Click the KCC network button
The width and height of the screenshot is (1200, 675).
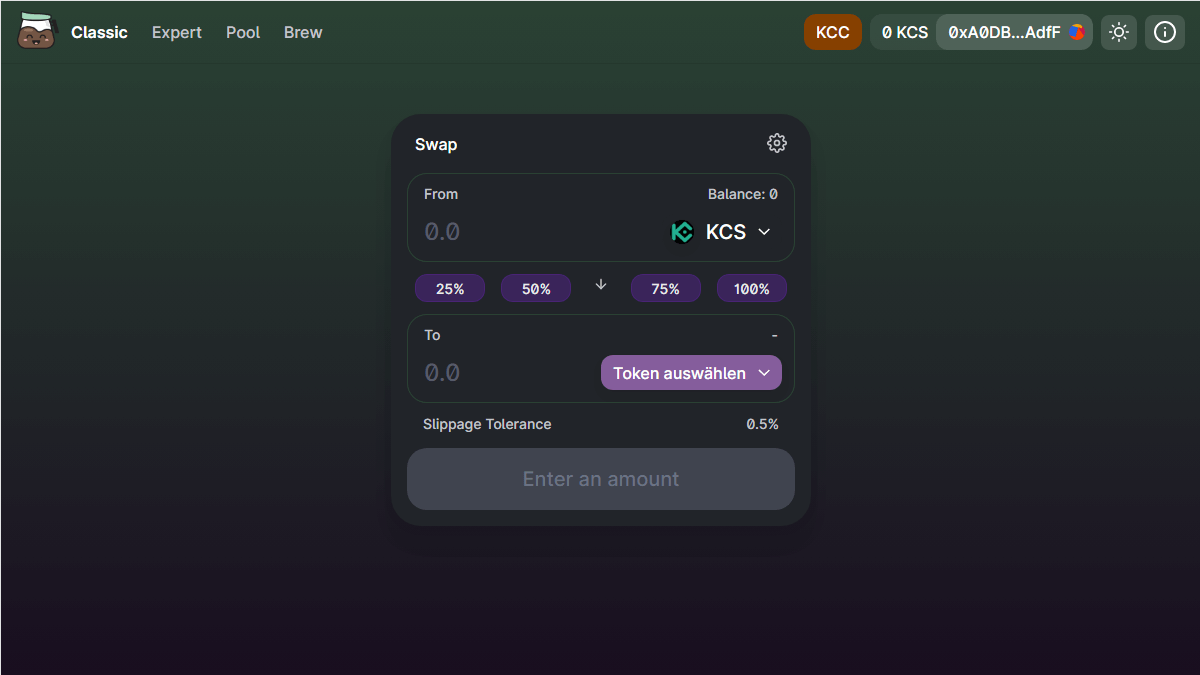tap(833, 32)
